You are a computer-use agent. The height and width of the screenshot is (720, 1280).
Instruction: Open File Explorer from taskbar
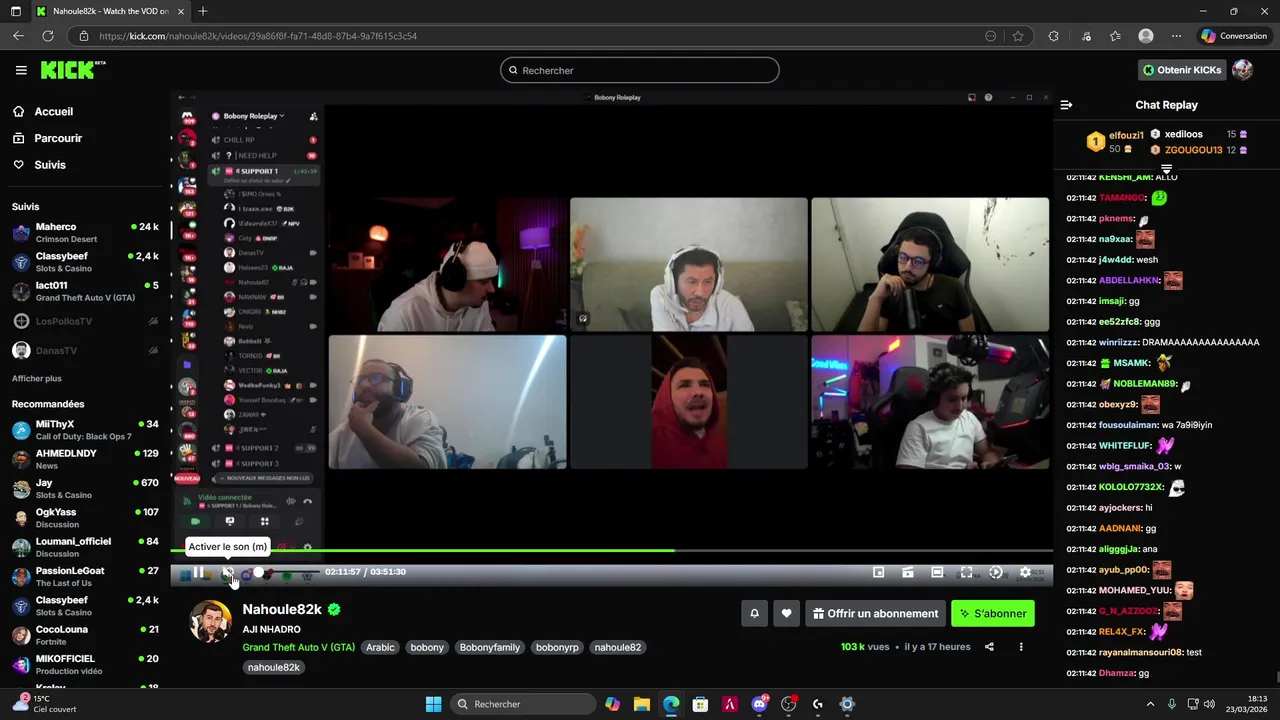click(642, 704)
